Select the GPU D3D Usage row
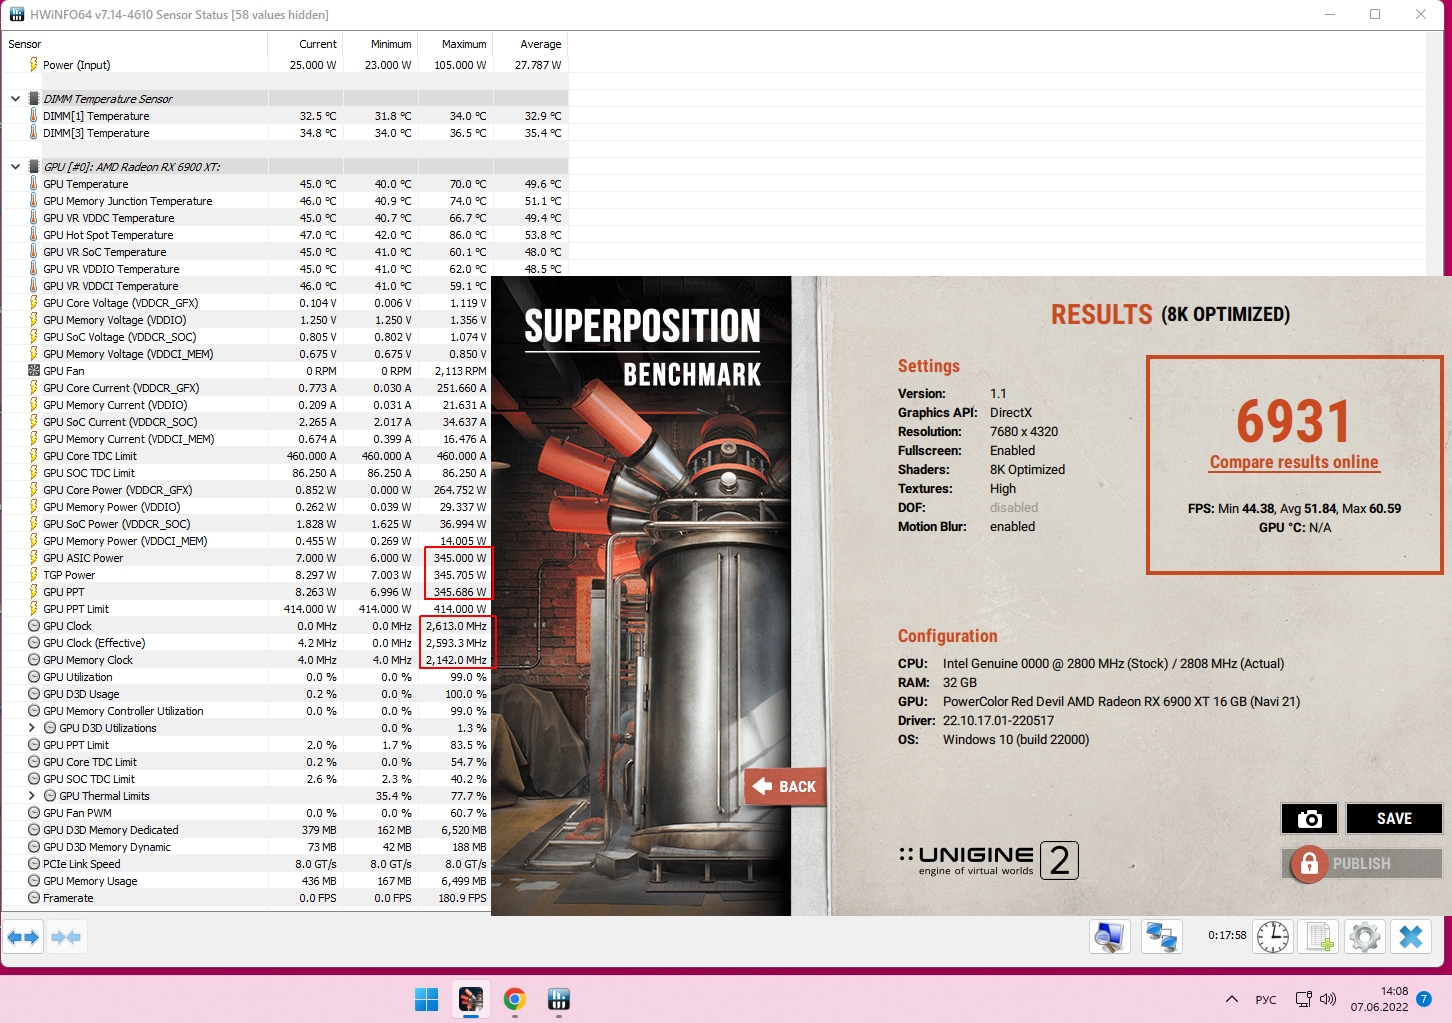 click(246, 694)
